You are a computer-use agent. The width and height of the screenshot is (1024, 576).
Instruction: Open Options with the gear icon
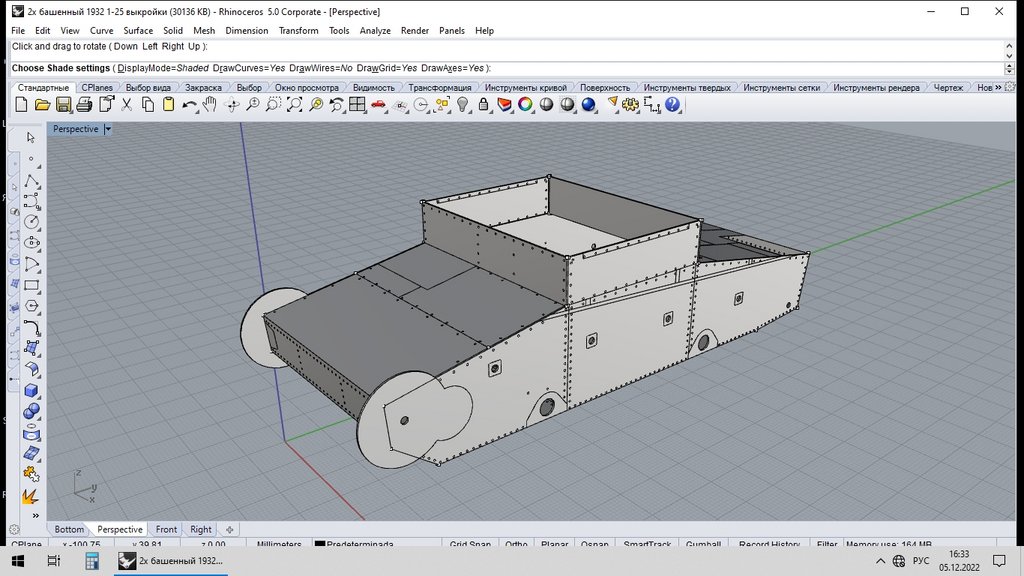[630, 104]
